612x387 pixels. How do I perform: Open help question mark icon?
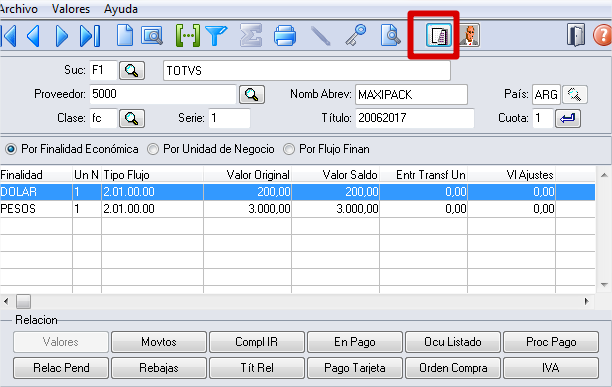tap(602, 36)
